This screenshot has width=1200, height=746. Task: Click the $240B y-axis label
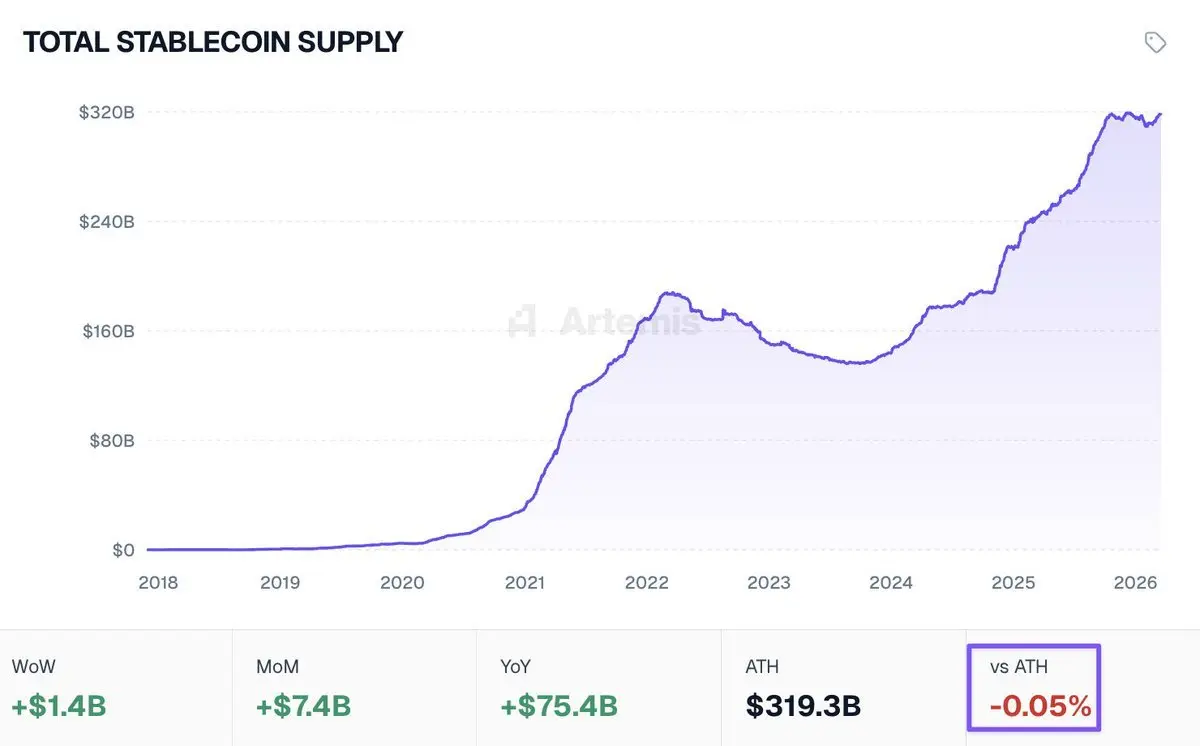click(107, 222)
